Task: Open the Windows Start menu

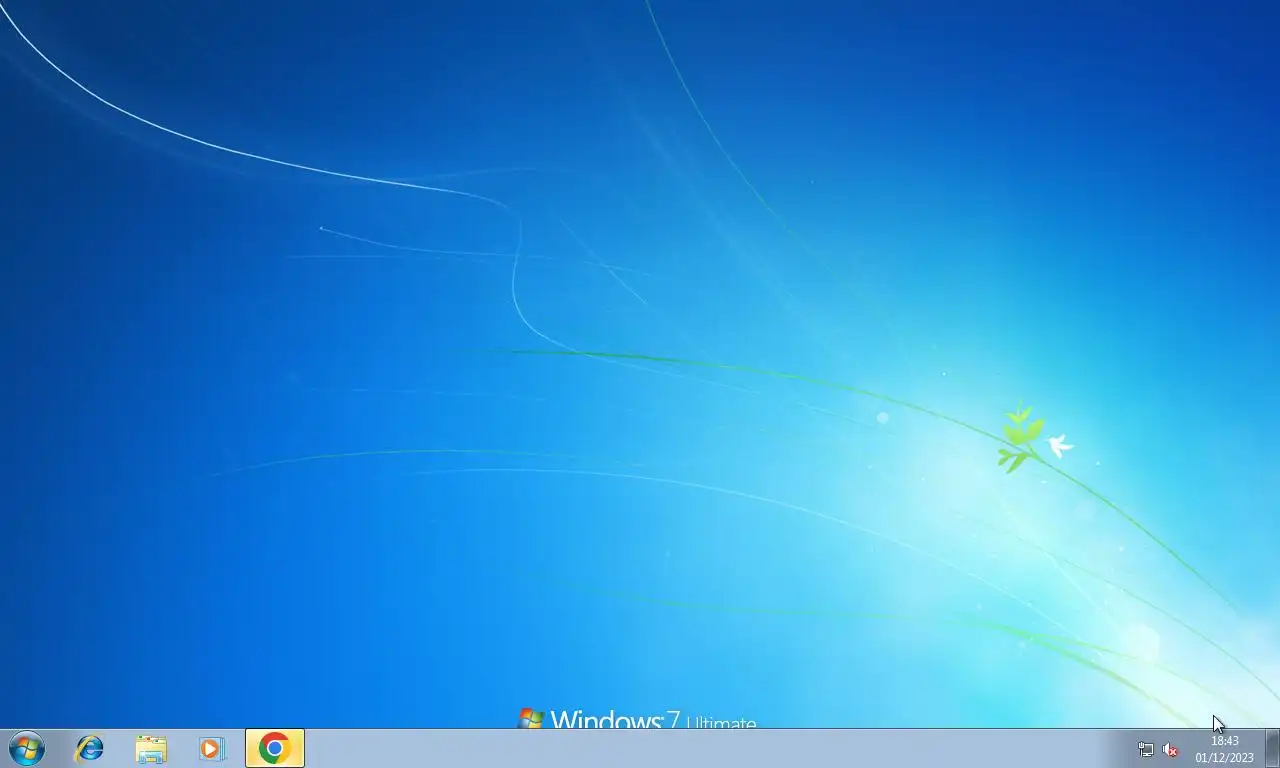Action: [x=27, y=748]
